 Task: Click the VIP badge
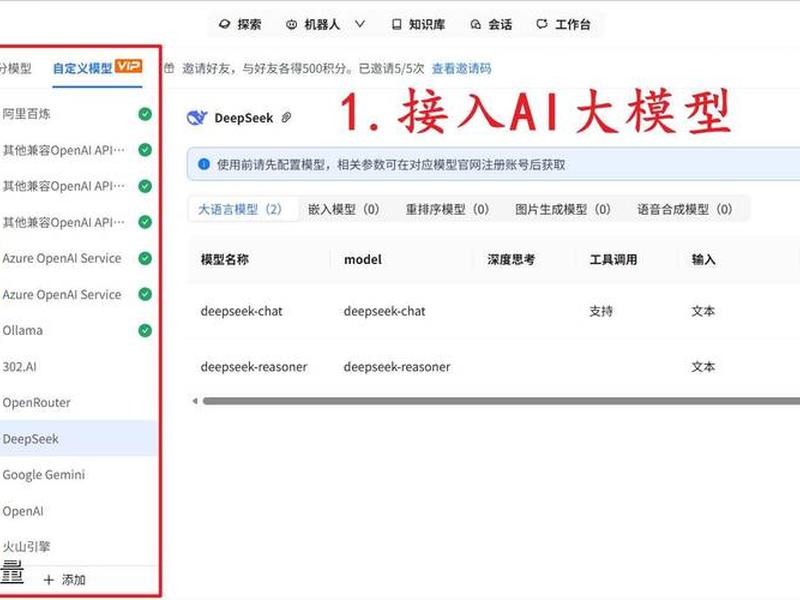click(x=129, y=66)
